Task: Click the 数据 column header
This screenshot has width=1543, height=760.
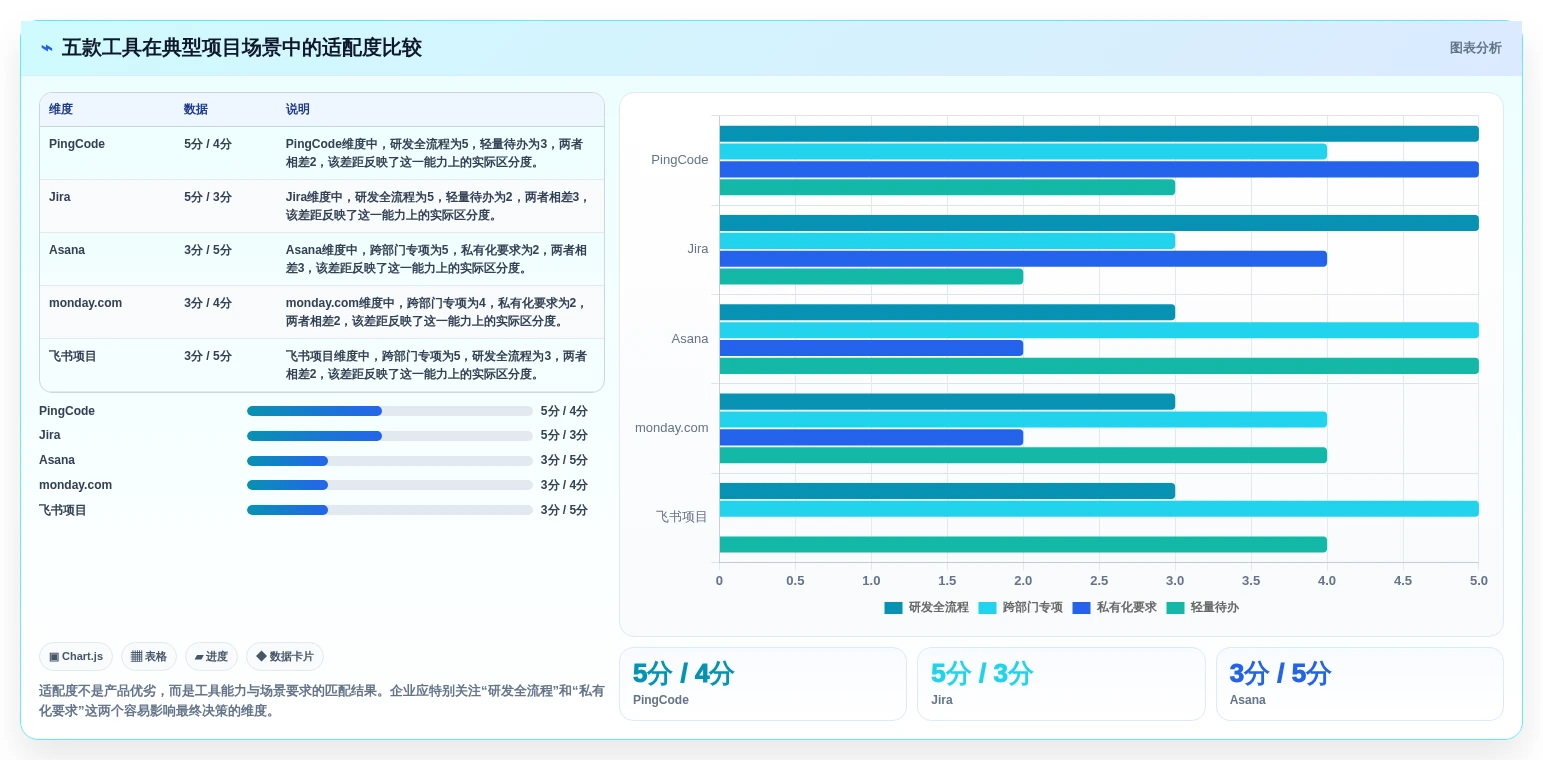Action: pos(196,110)
